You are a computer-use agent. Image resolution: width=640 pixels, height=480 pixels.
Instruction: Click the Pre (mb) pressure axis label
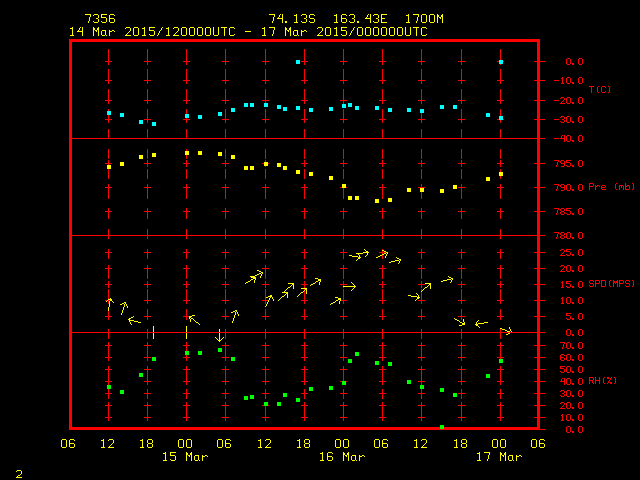click(611, 187)
